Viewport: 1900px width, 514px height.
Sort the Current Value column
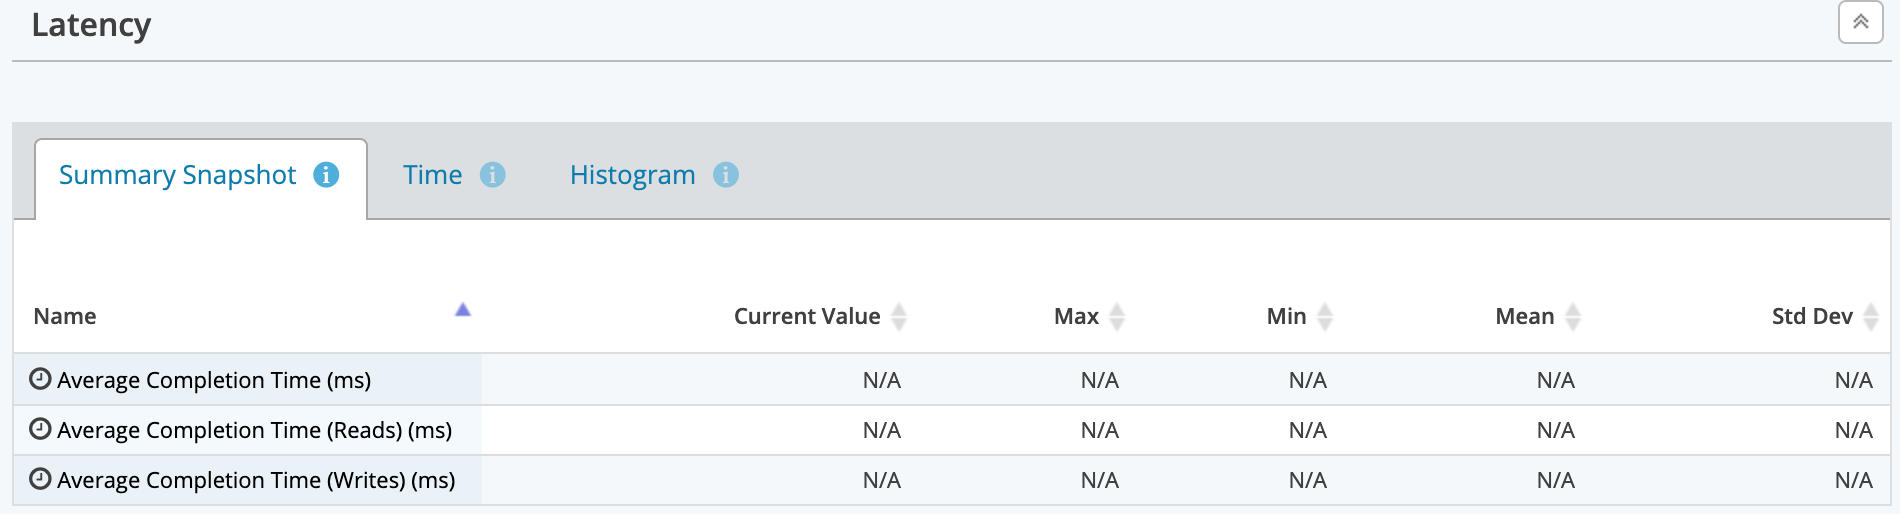coord(899,317)
